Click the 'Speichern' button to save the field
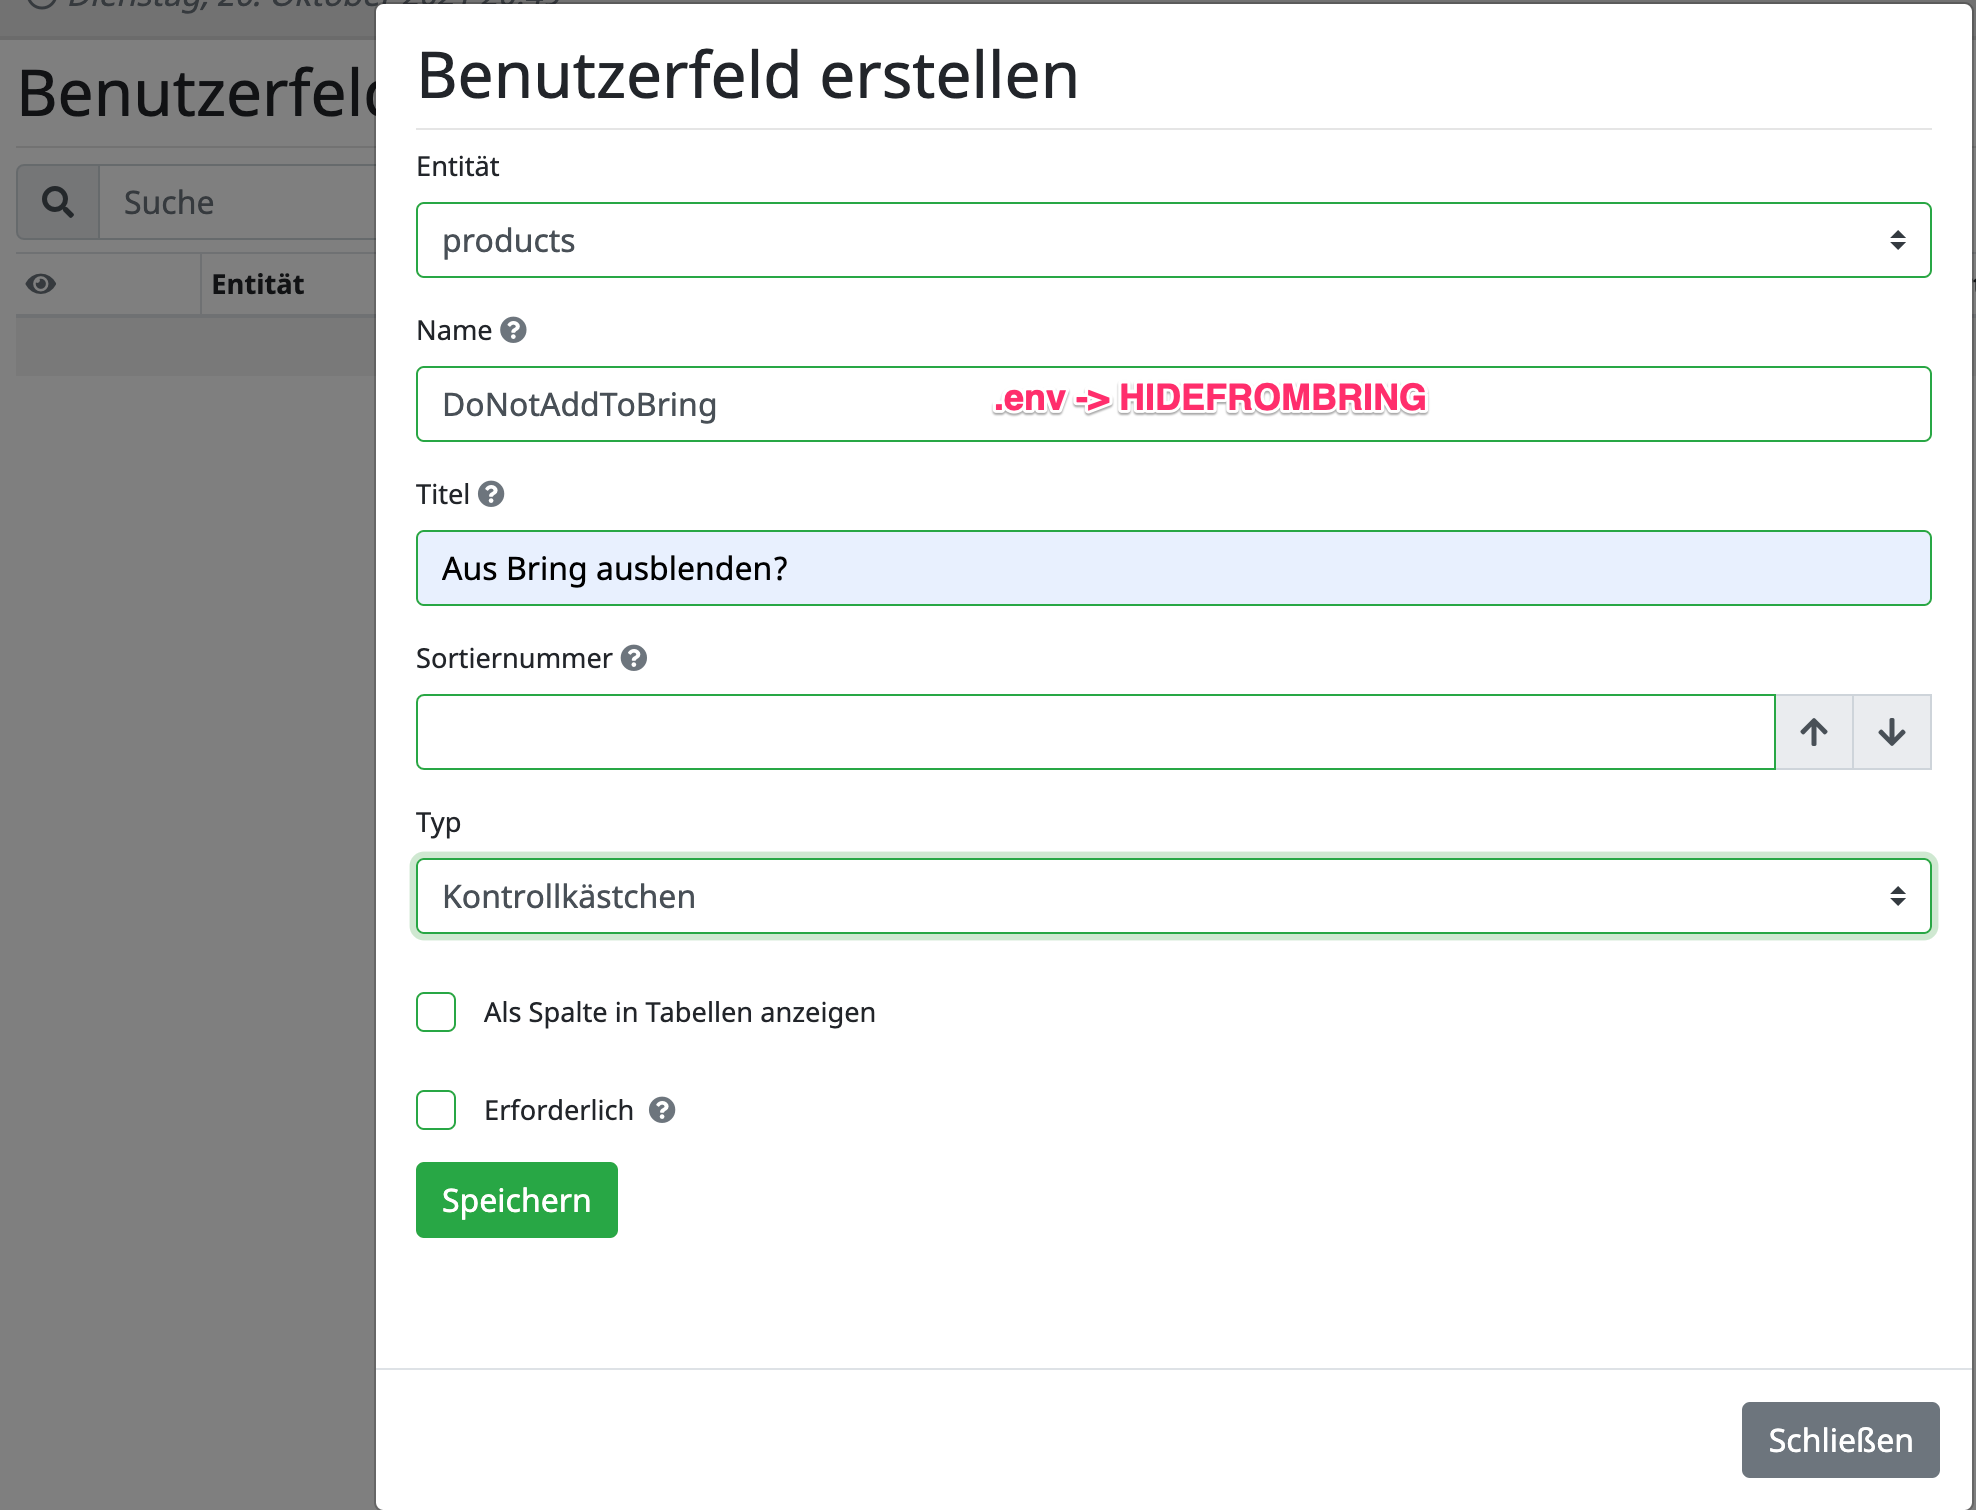The width and height of the screenshot is (1976, 1510). pyautogui.click(x=515, y=1199)
